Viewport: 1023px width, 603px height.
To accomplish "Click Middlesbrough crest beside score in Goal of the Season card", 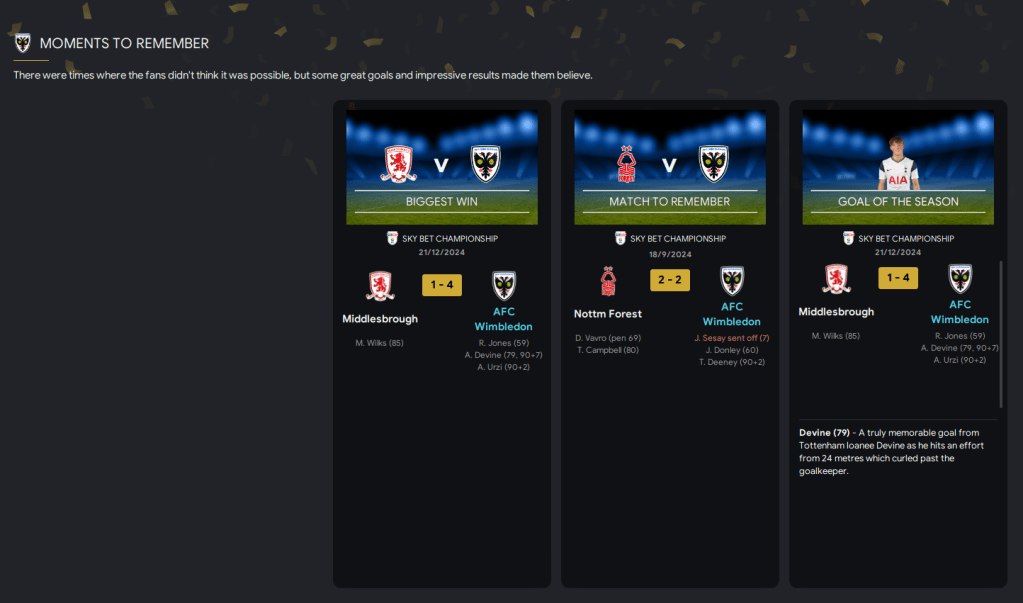I will point(836,279).
